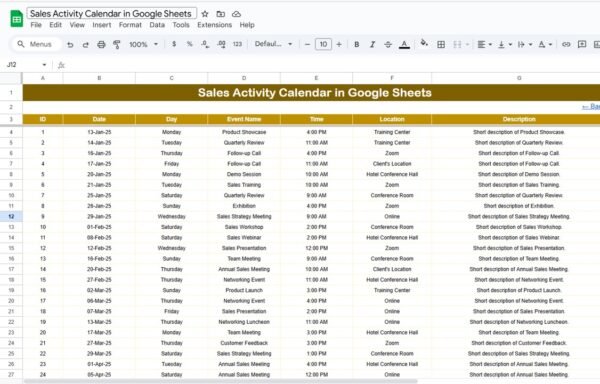Redo the last action
Image resolution: width=600 pixels, height=384 pixels.
click(85, 44)
